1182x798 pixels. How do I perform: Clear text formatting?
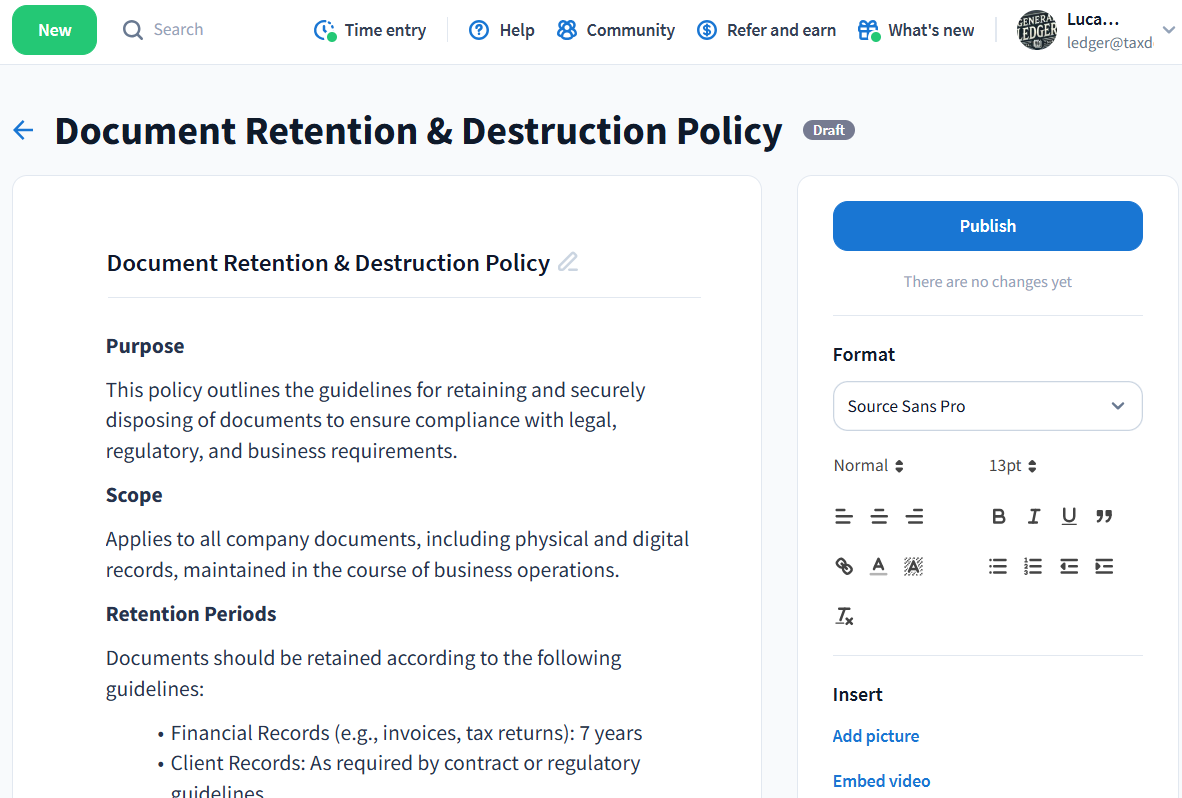(844, 616)
